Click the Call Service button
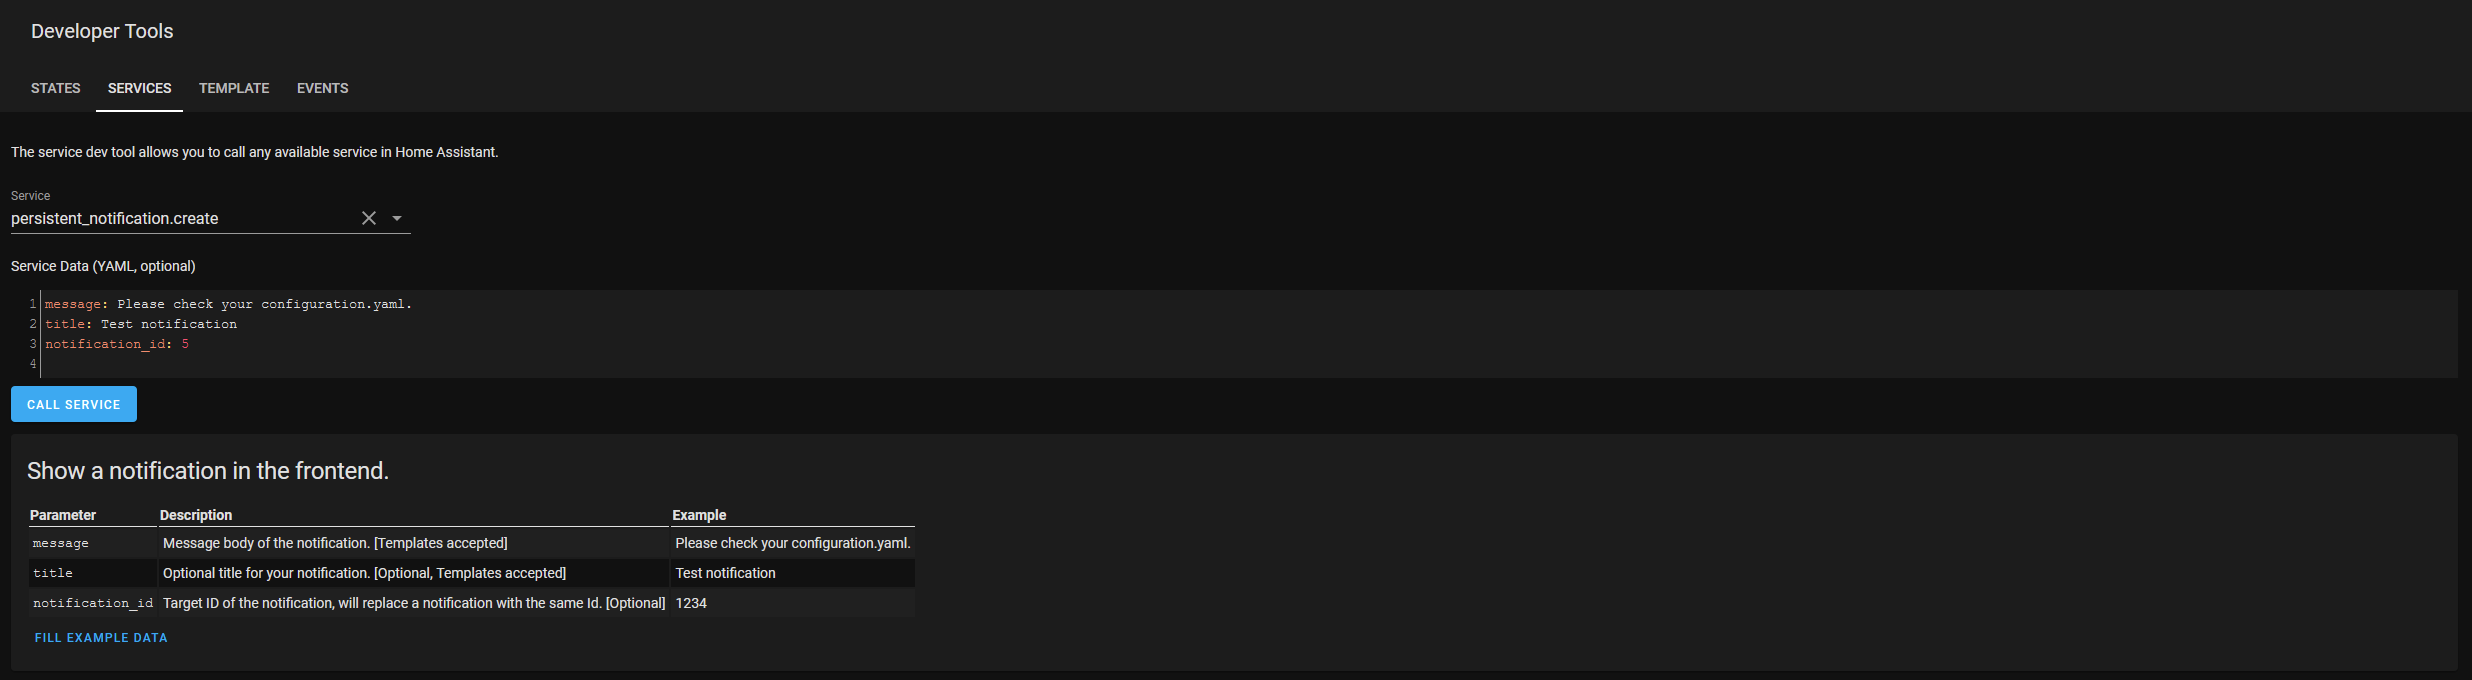Image resolution: width=2472 pixels, height=680 pixels. [x=74, y=404]
